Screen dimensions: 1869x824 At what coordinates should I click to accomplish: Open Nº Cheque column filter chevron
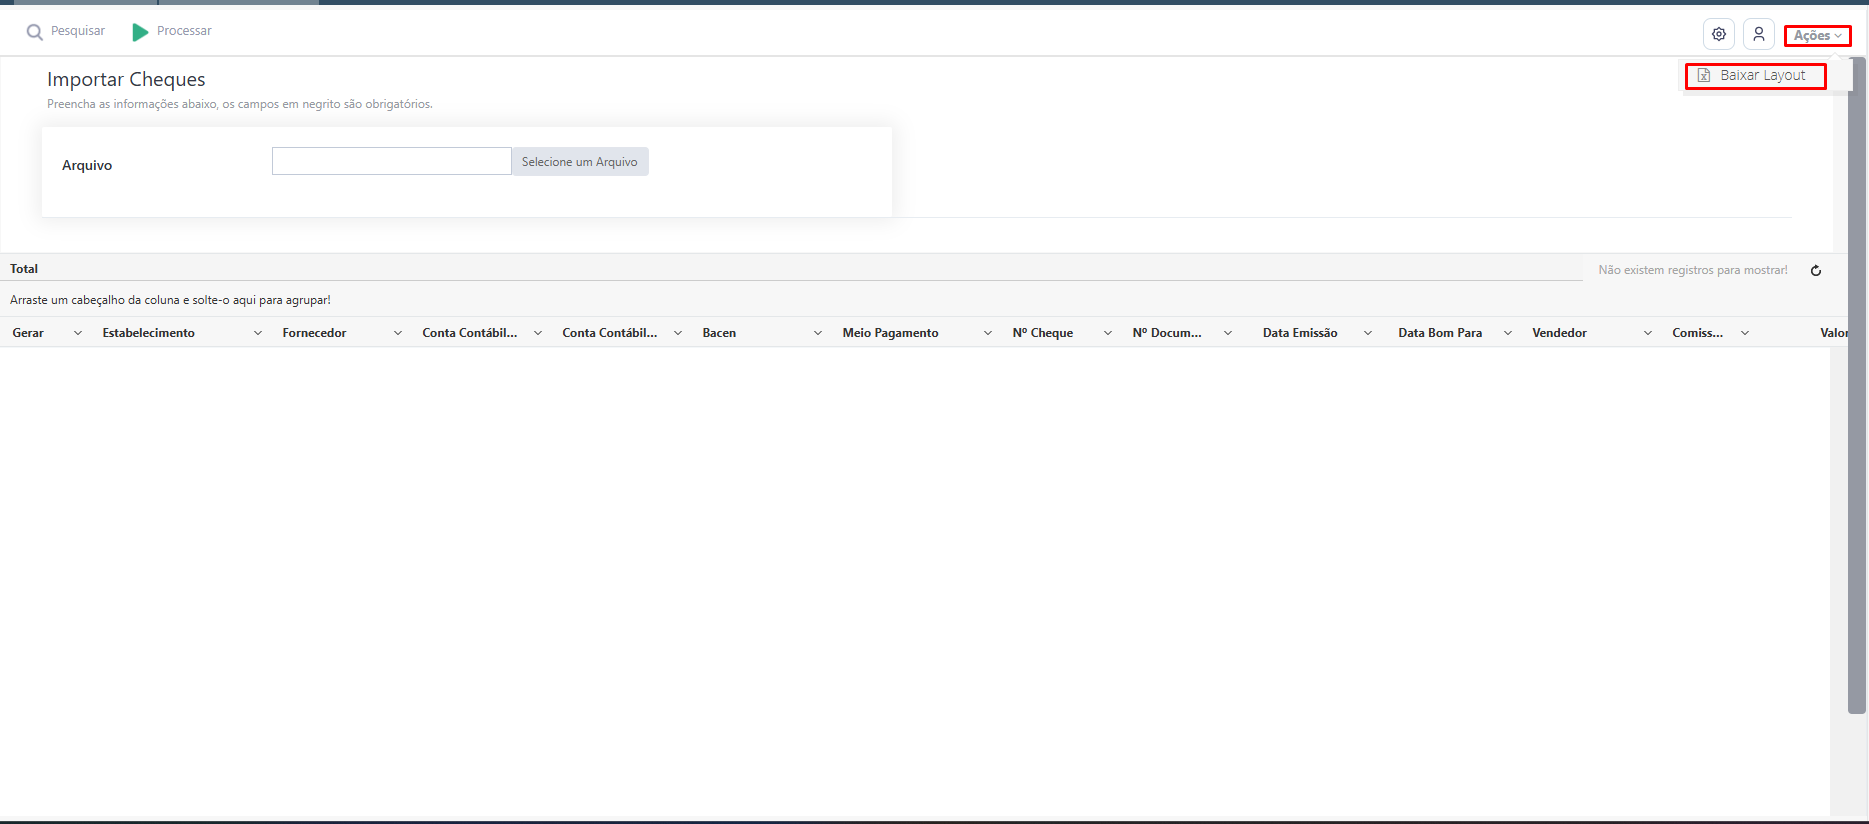coord(1108,333)
